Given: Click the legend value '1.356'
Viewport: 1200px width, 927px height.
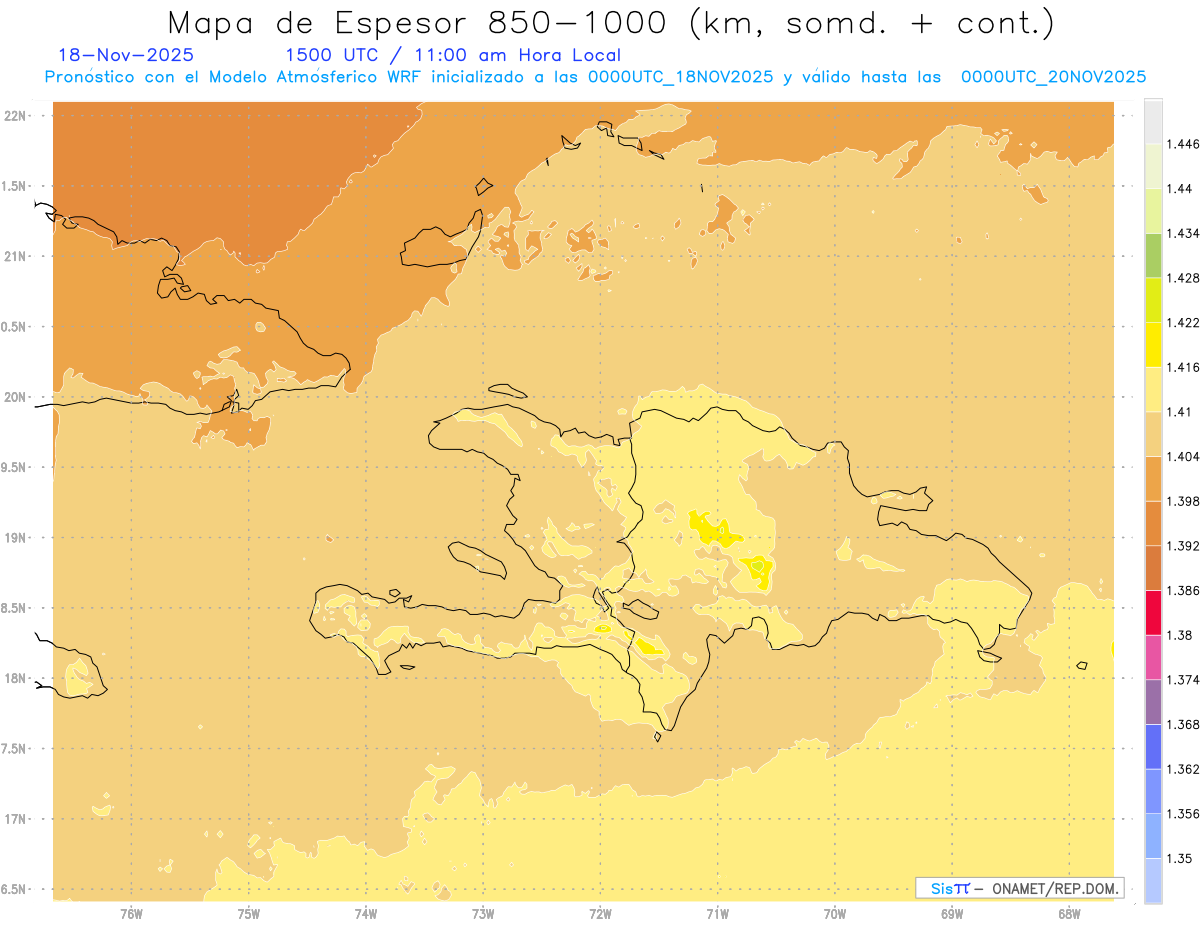Looking at the screenshot, I should (1183, 814).
